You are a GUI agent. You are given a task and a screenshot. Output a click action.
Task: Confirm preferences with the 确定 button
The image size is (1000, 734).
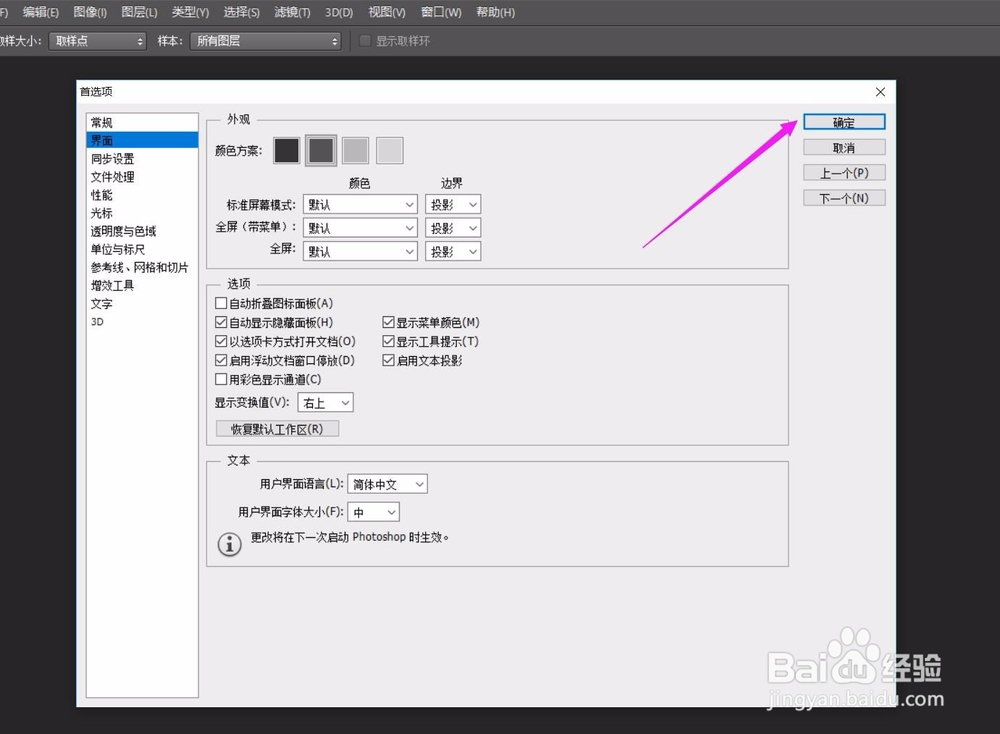click(x=843, y=121)
